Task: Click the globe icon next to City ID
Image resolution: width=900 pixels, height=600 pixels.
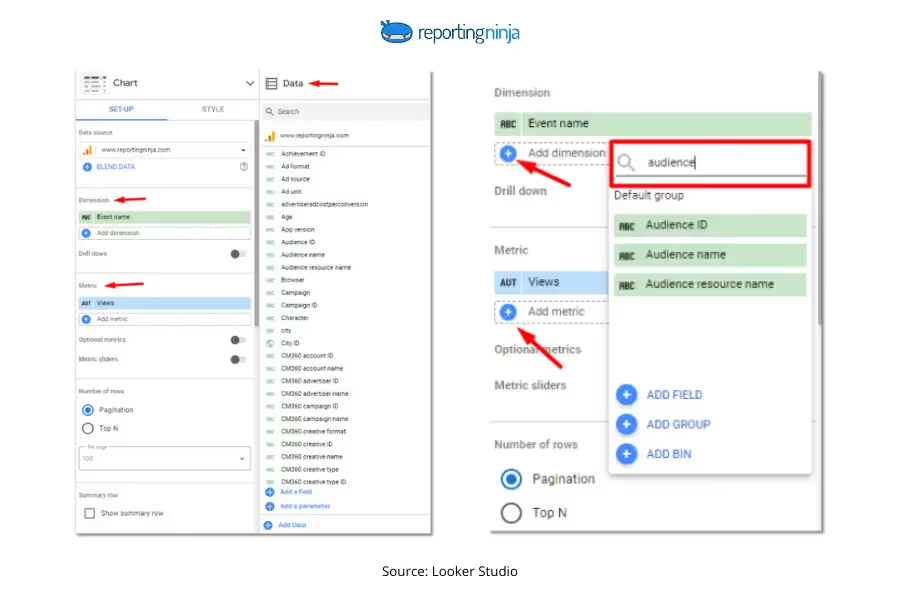Action: pyautogui.click(x=270, y=343)
